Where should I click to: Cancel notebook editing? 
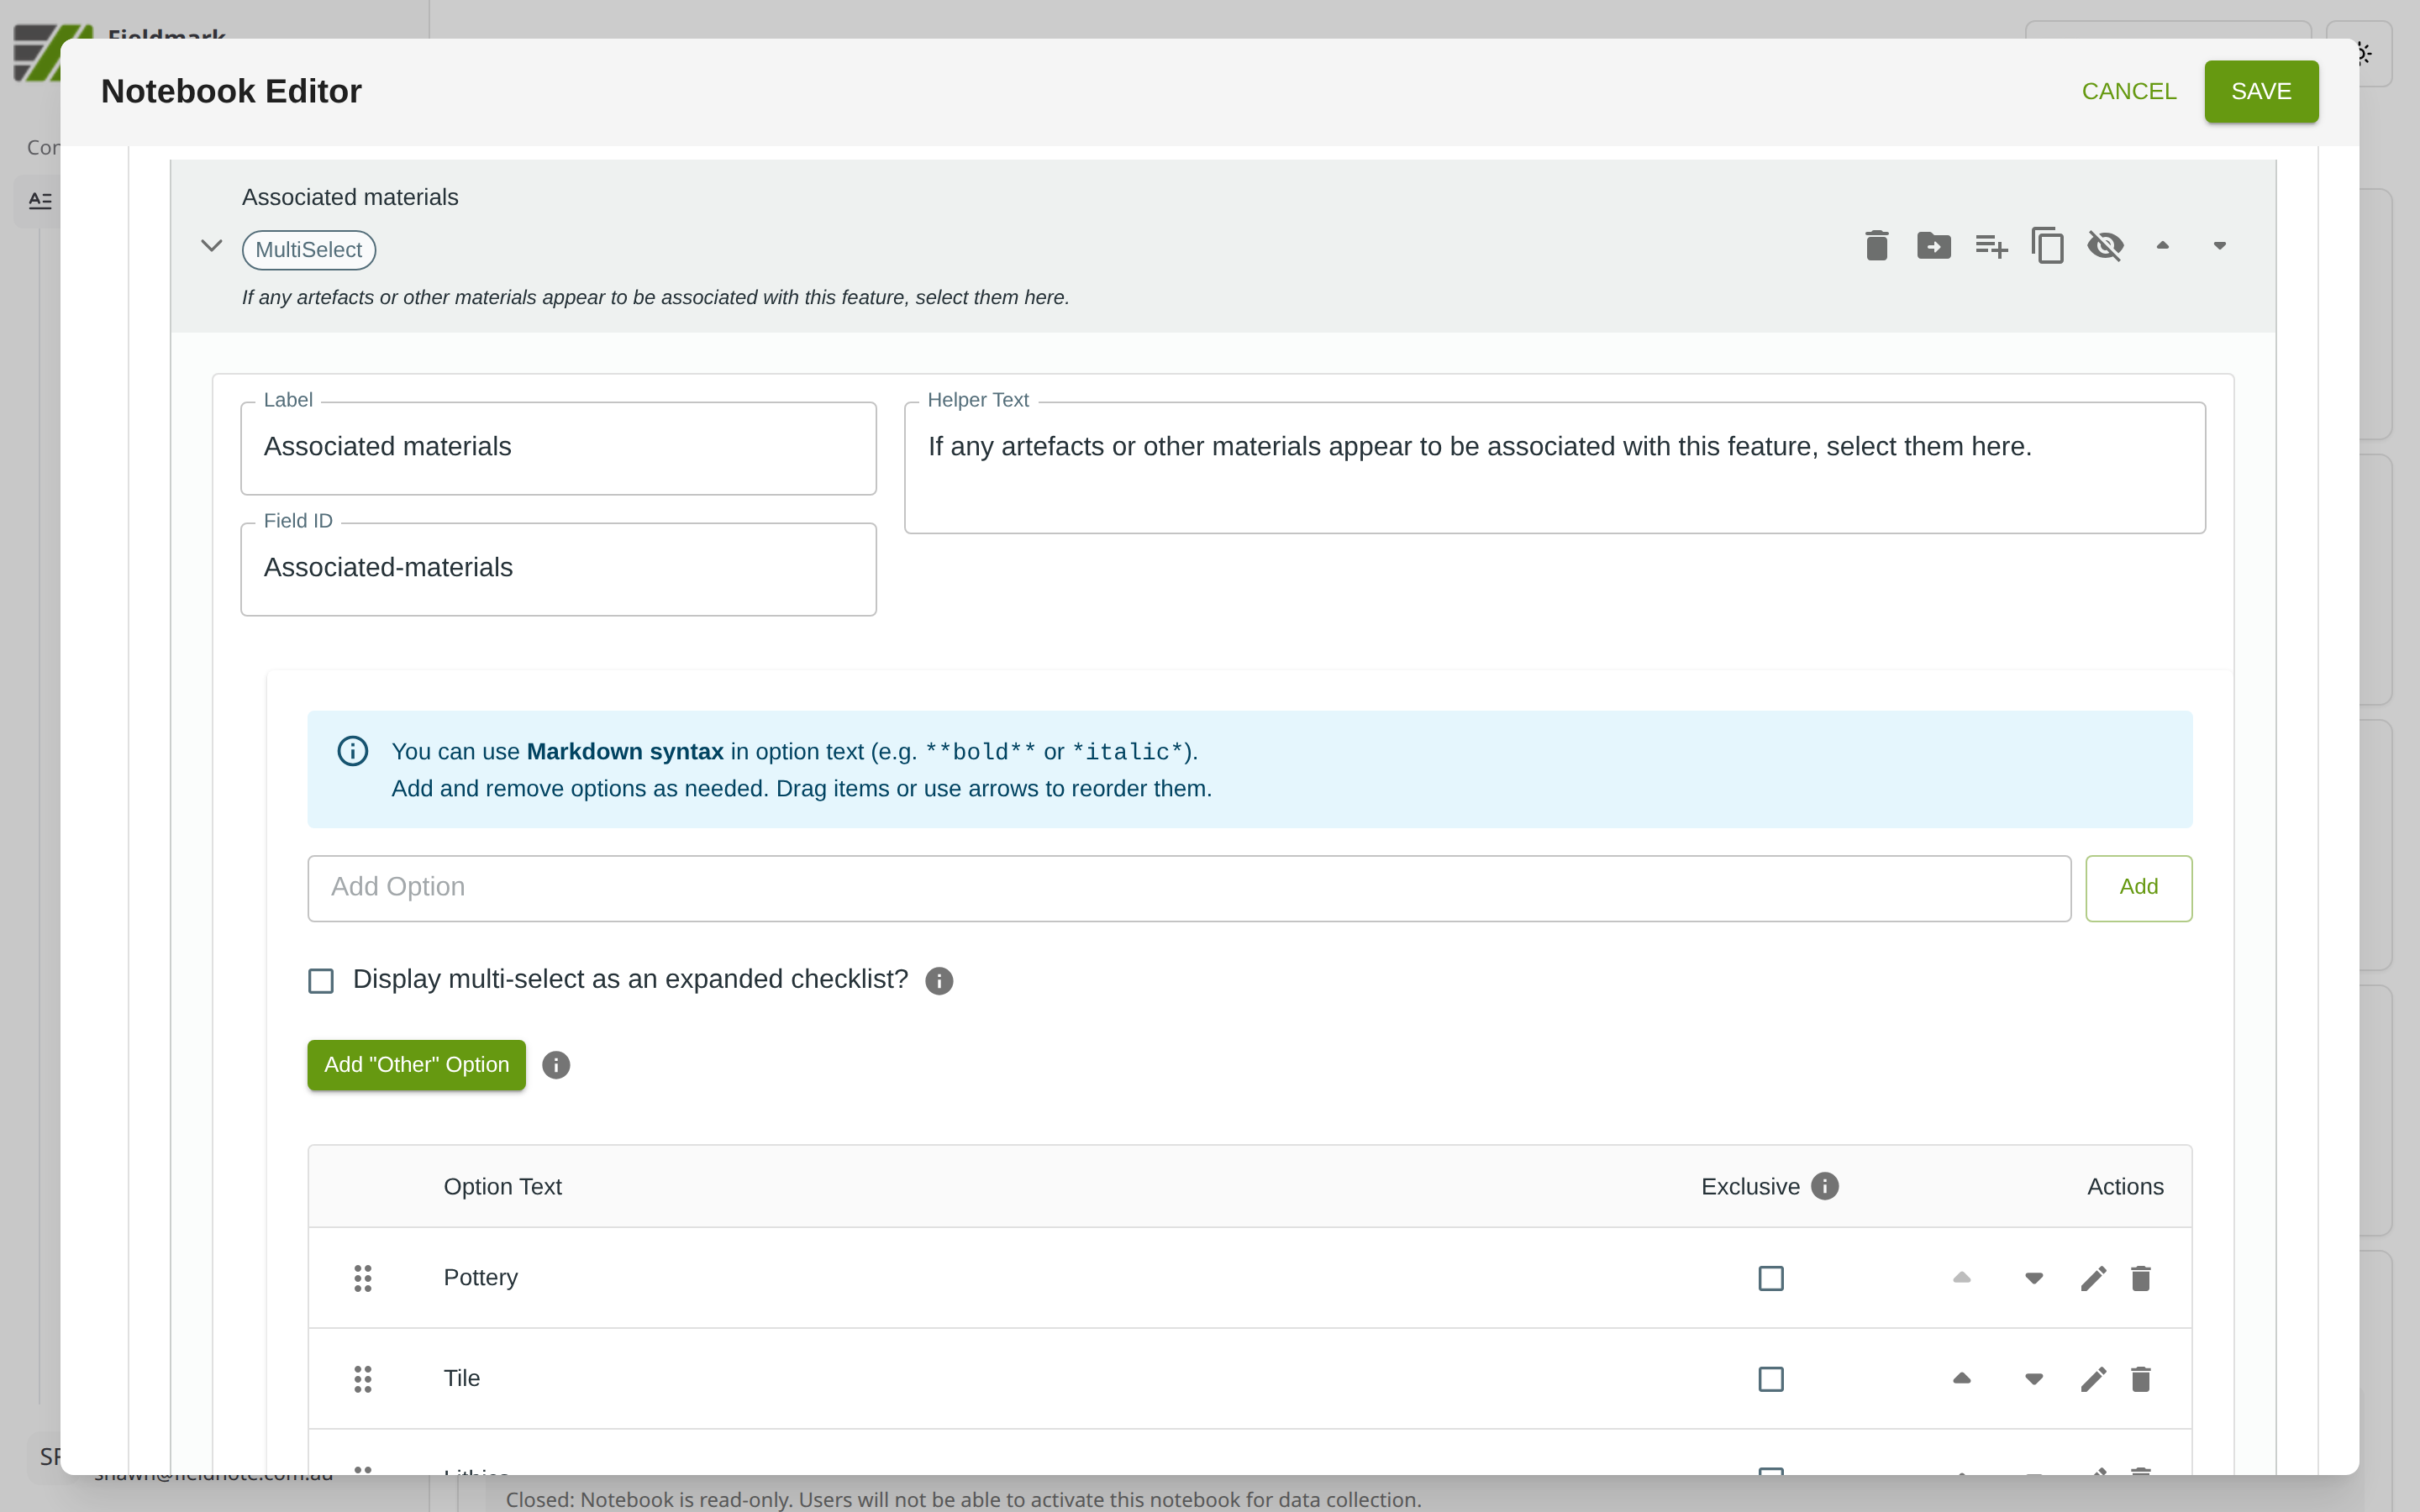pos(2128,91)
